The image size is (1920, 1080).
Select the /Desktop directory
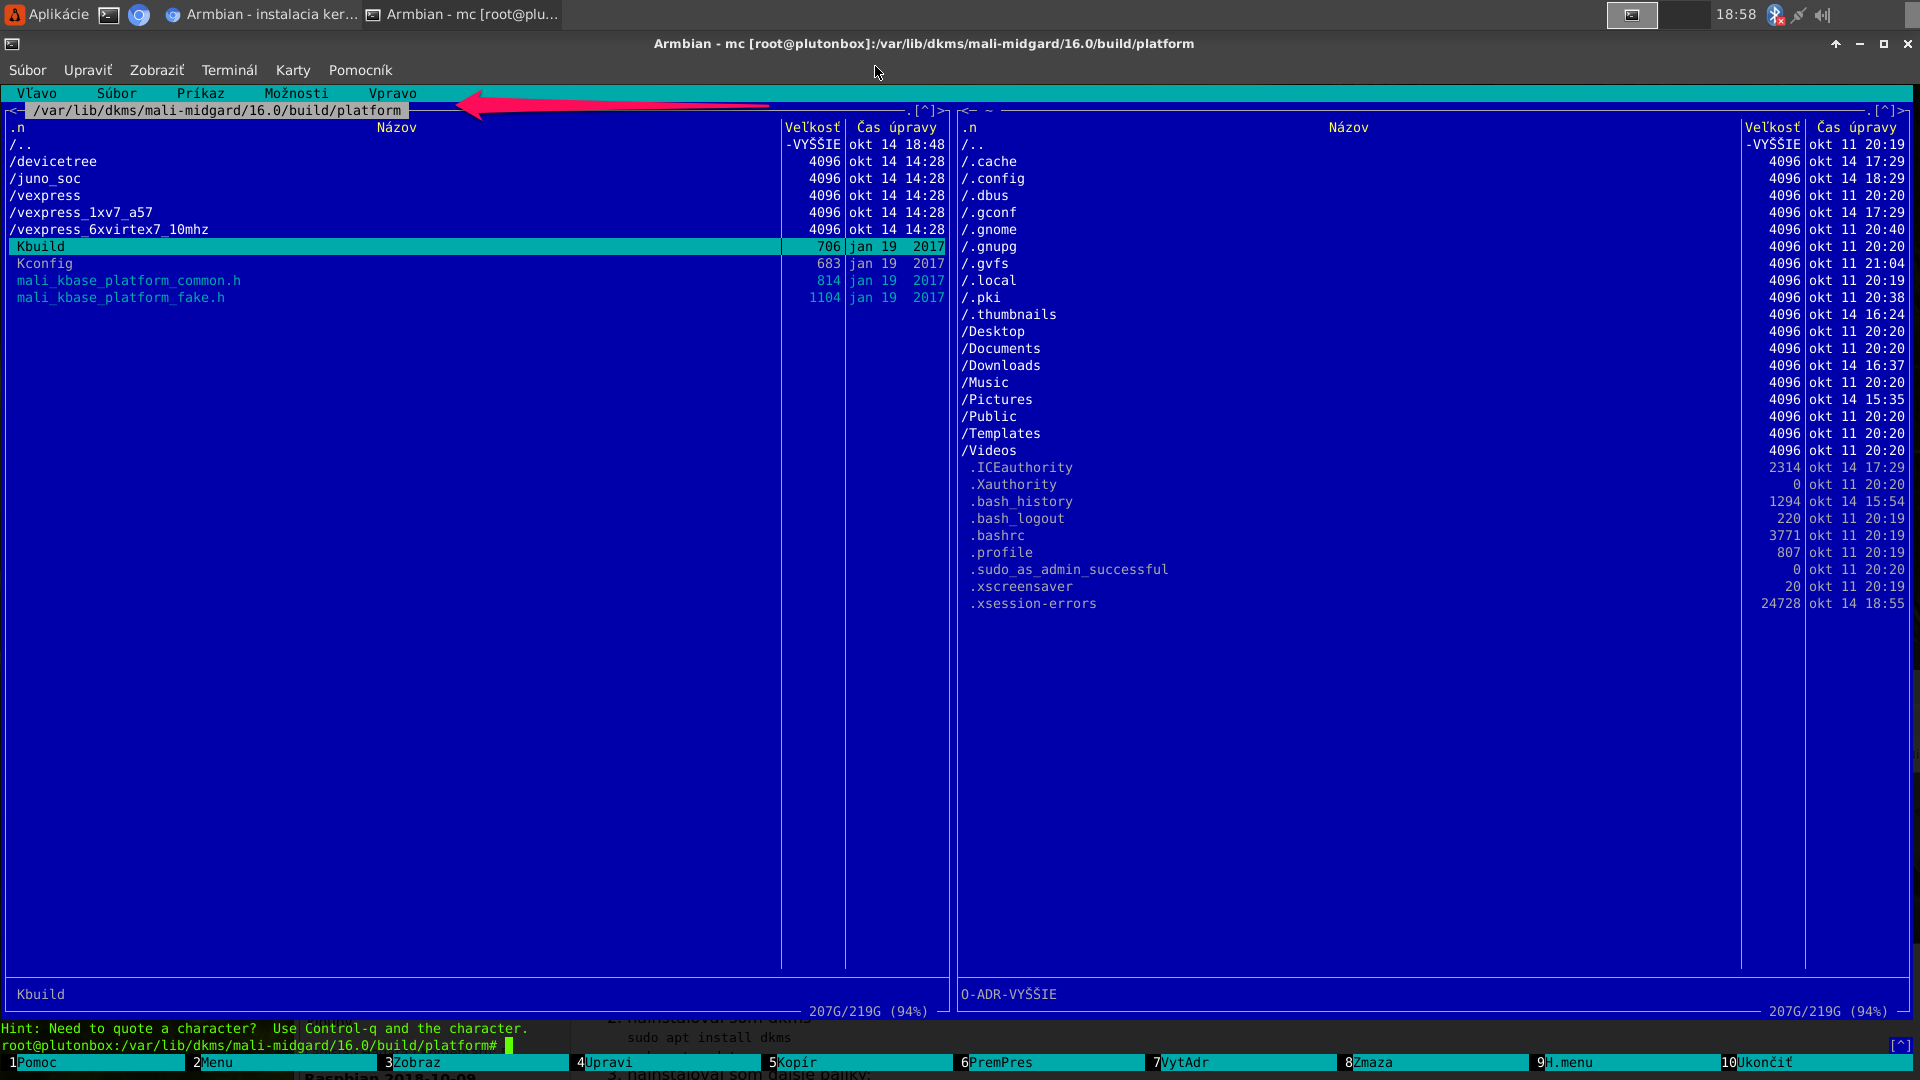click(1433, 331)
